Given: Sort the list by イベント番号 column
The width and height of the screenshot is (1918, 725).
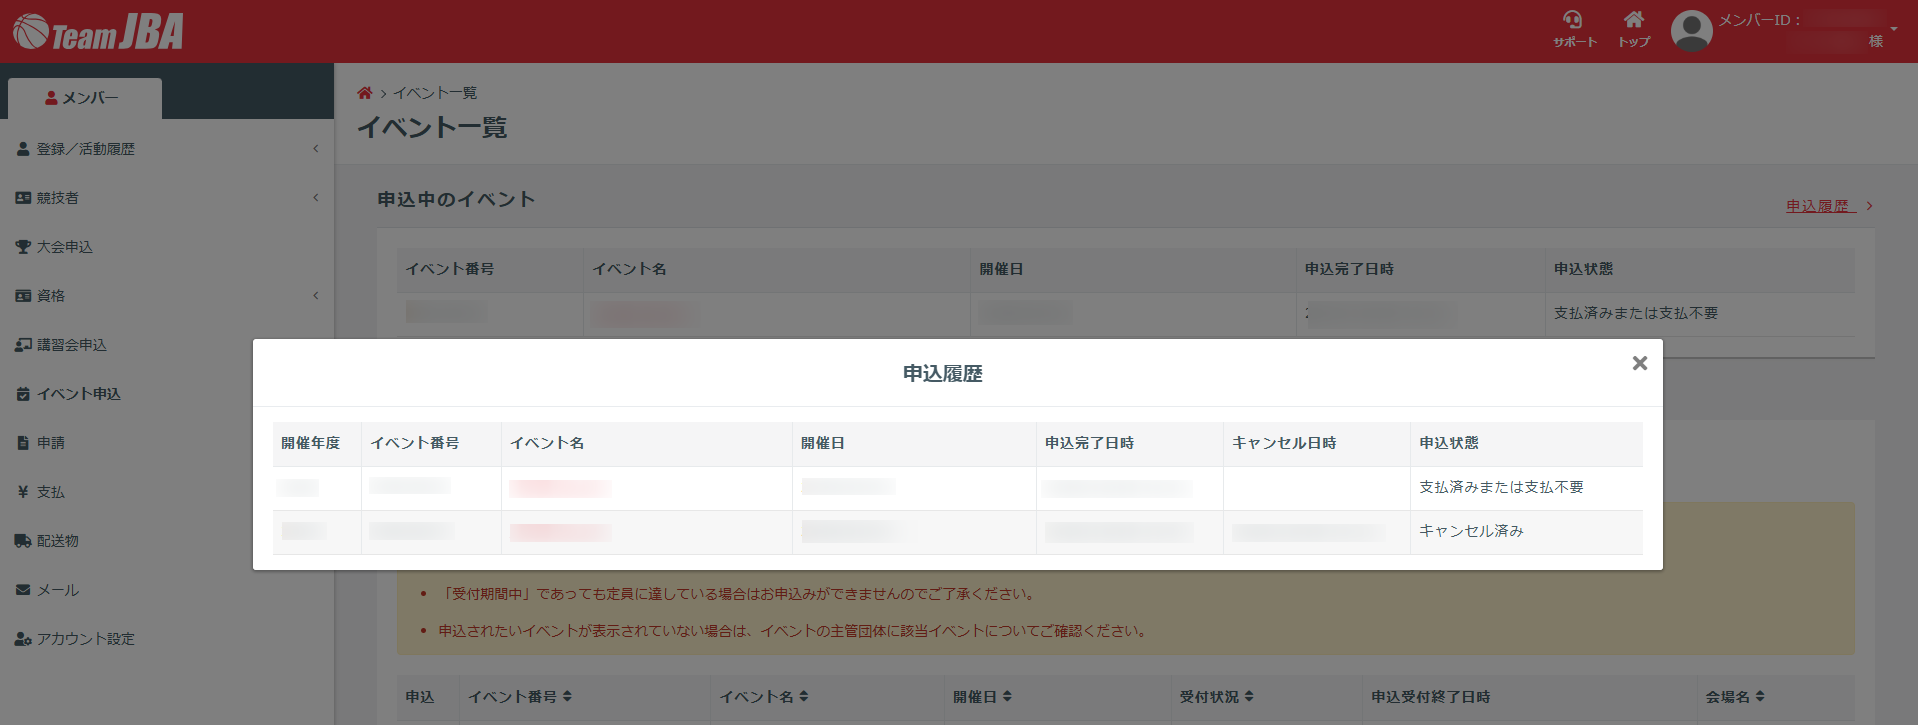Looking at the screenshot, I should pyautogui.click(x=520, y=697).
